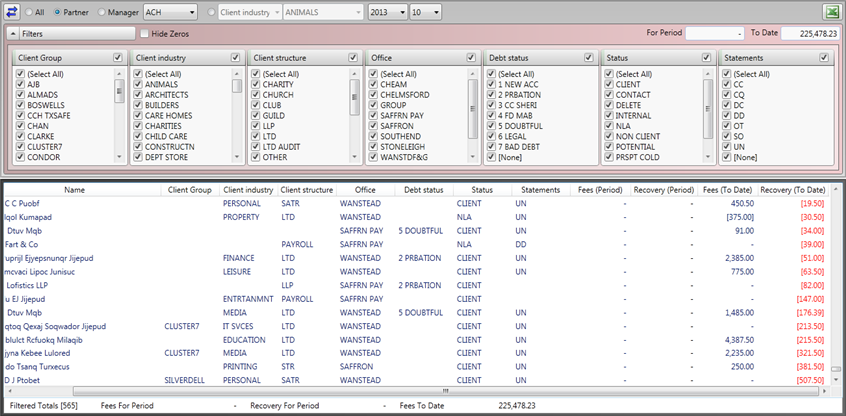The width and height of the screenshot is (846, 416).
Task: Click the blue refresh arrows icon
Action: pyautogui.click(x=12, y=11)
